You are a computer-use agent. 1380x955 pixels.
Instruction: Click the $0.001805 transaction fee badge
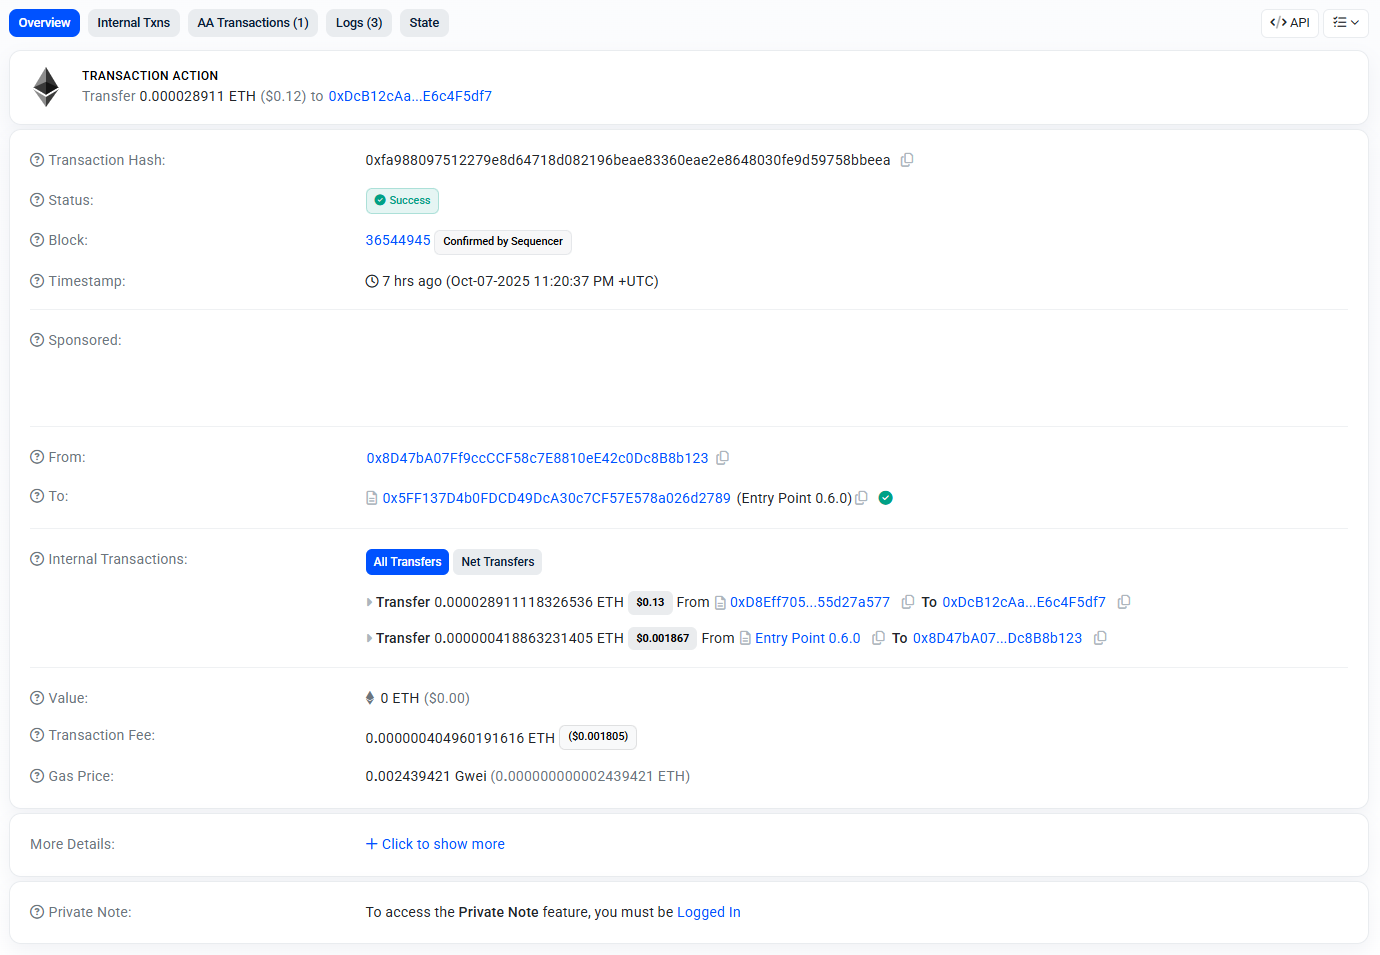(x=598, y=737)
